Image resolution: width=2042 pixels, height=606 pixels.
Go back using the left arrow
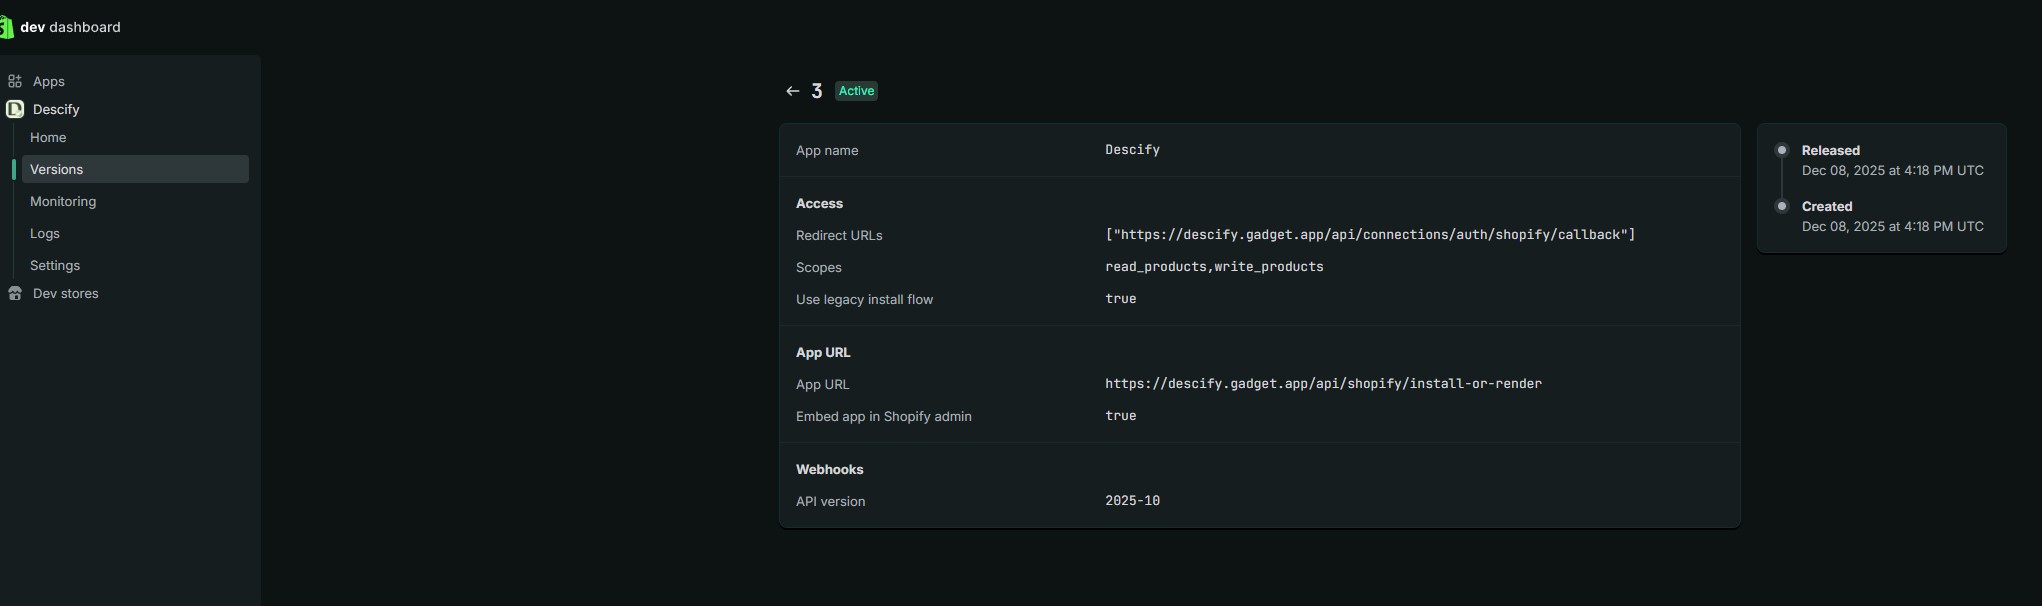[793, 91]
